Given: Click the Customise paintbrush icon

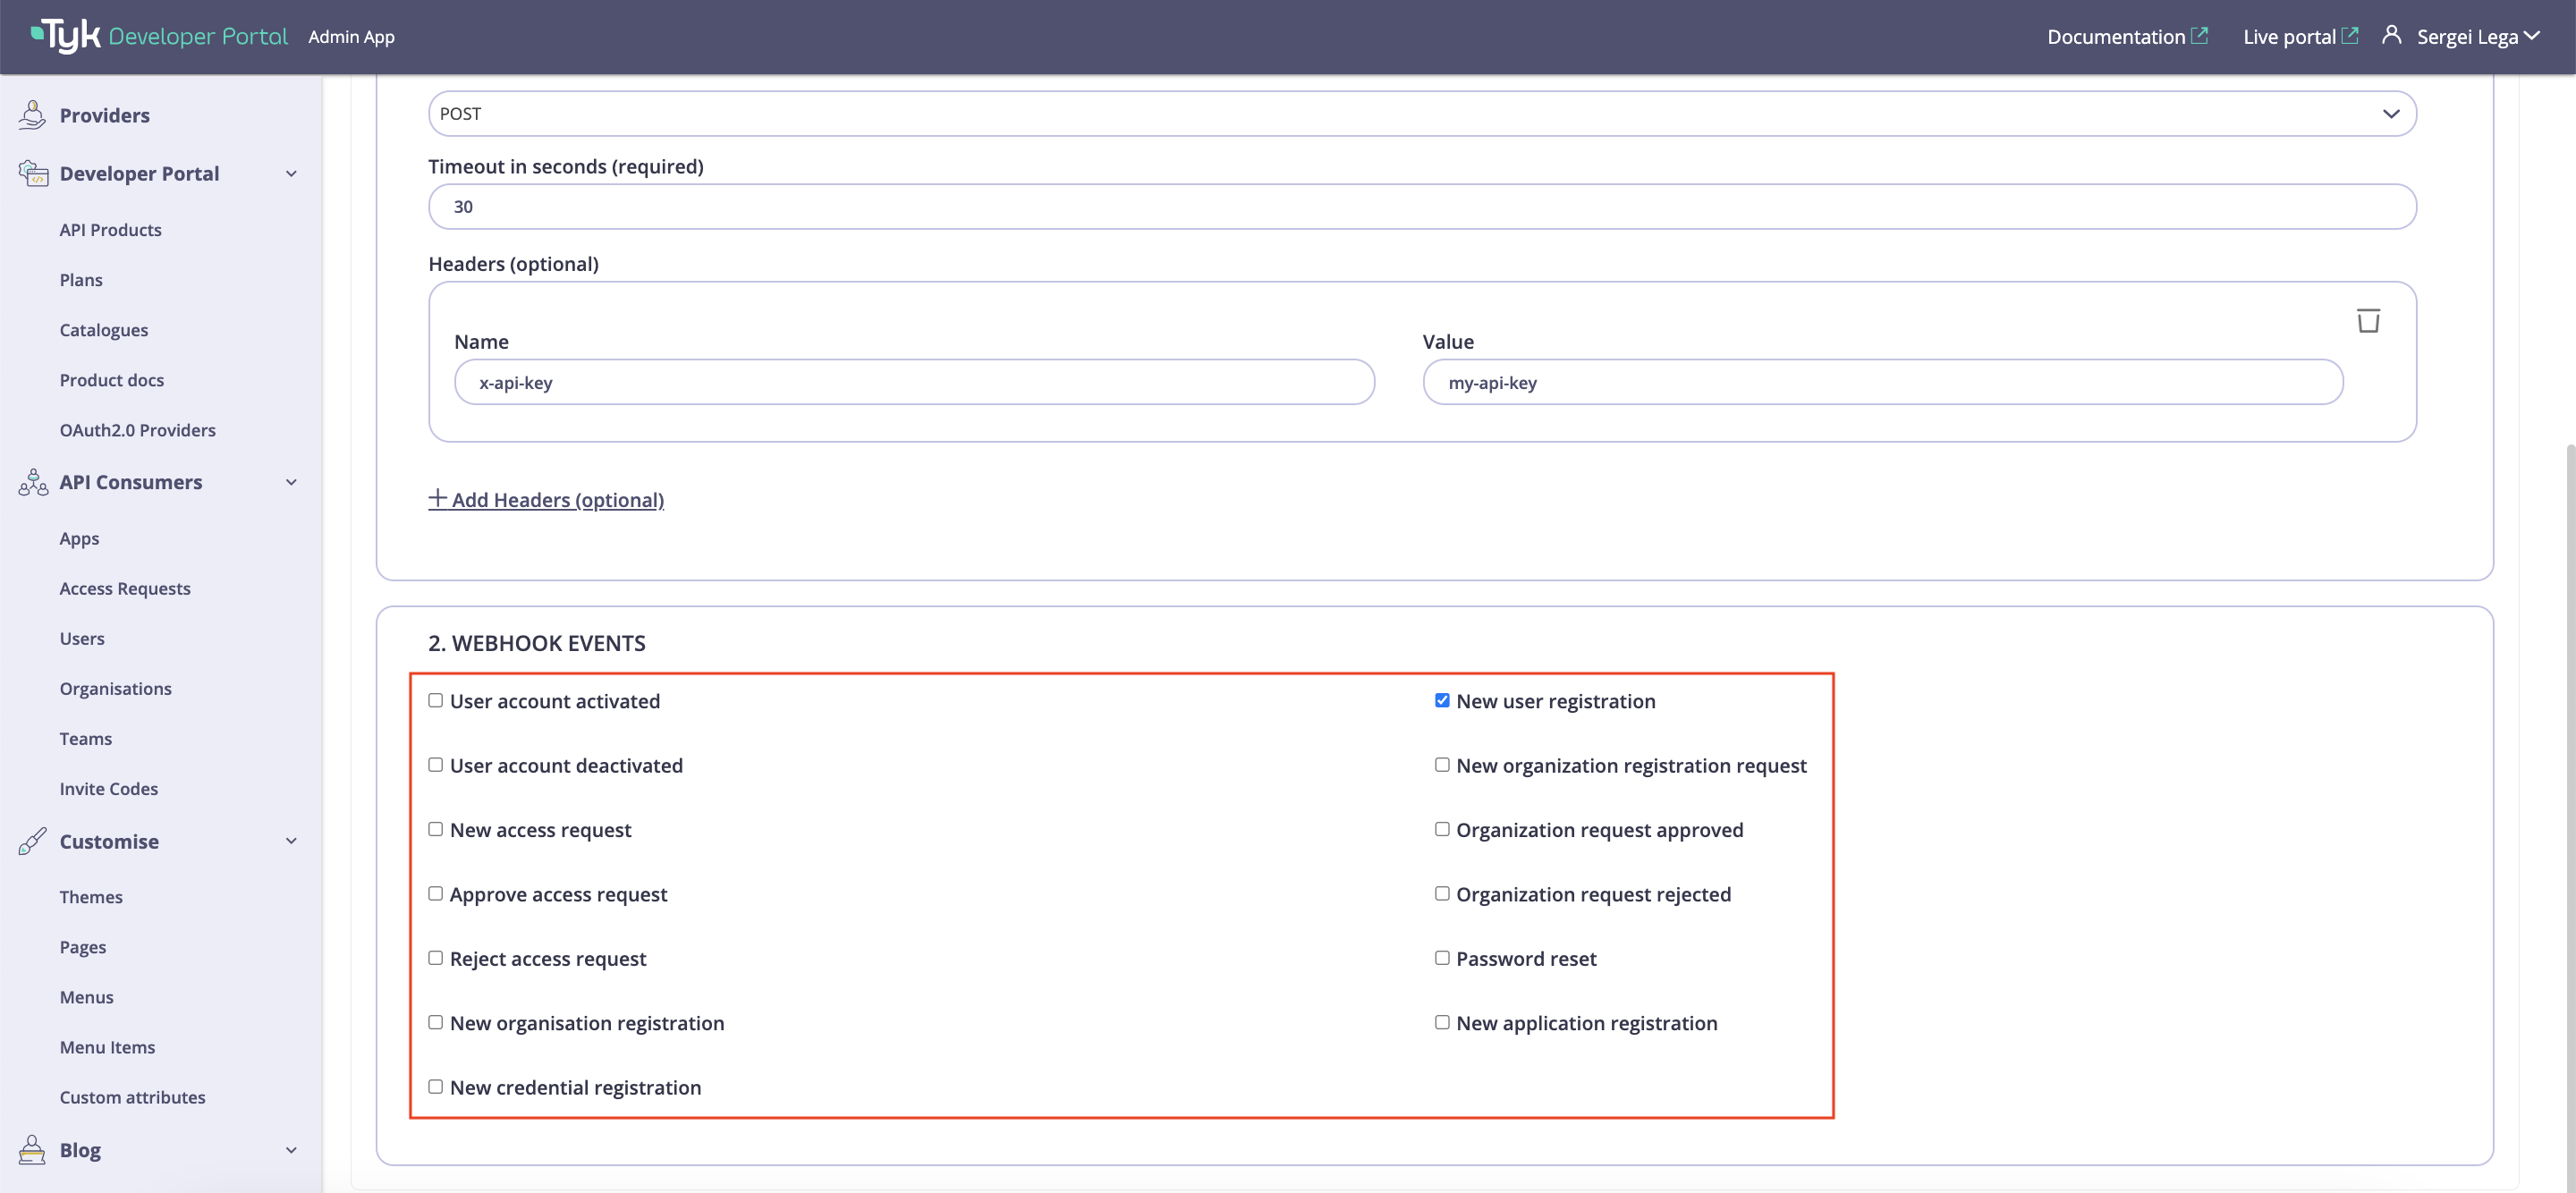Looking at the screenshot, I should coord(32,840).
